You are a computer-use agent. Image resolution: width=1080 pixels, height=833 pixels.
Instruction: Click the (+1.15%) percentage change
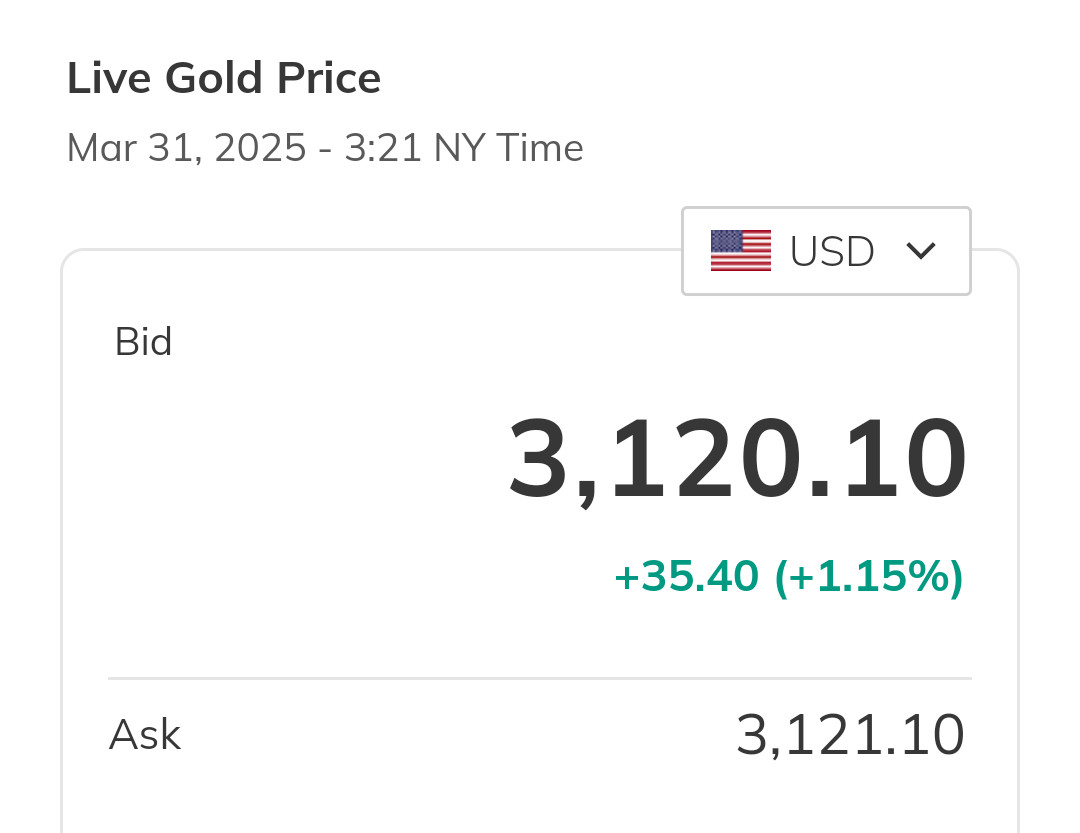pos(869,576)
